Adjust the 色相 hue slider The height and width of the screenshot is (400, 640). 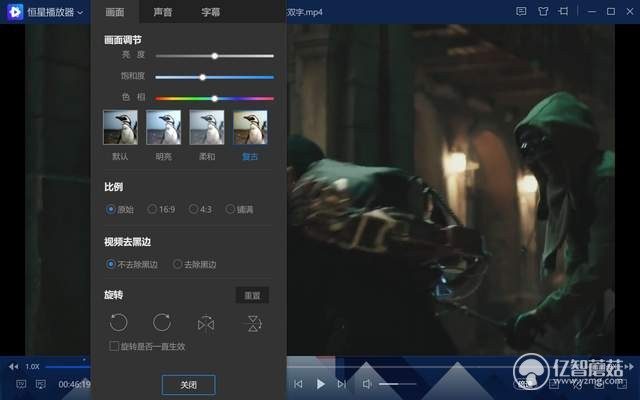click(215, 98)
